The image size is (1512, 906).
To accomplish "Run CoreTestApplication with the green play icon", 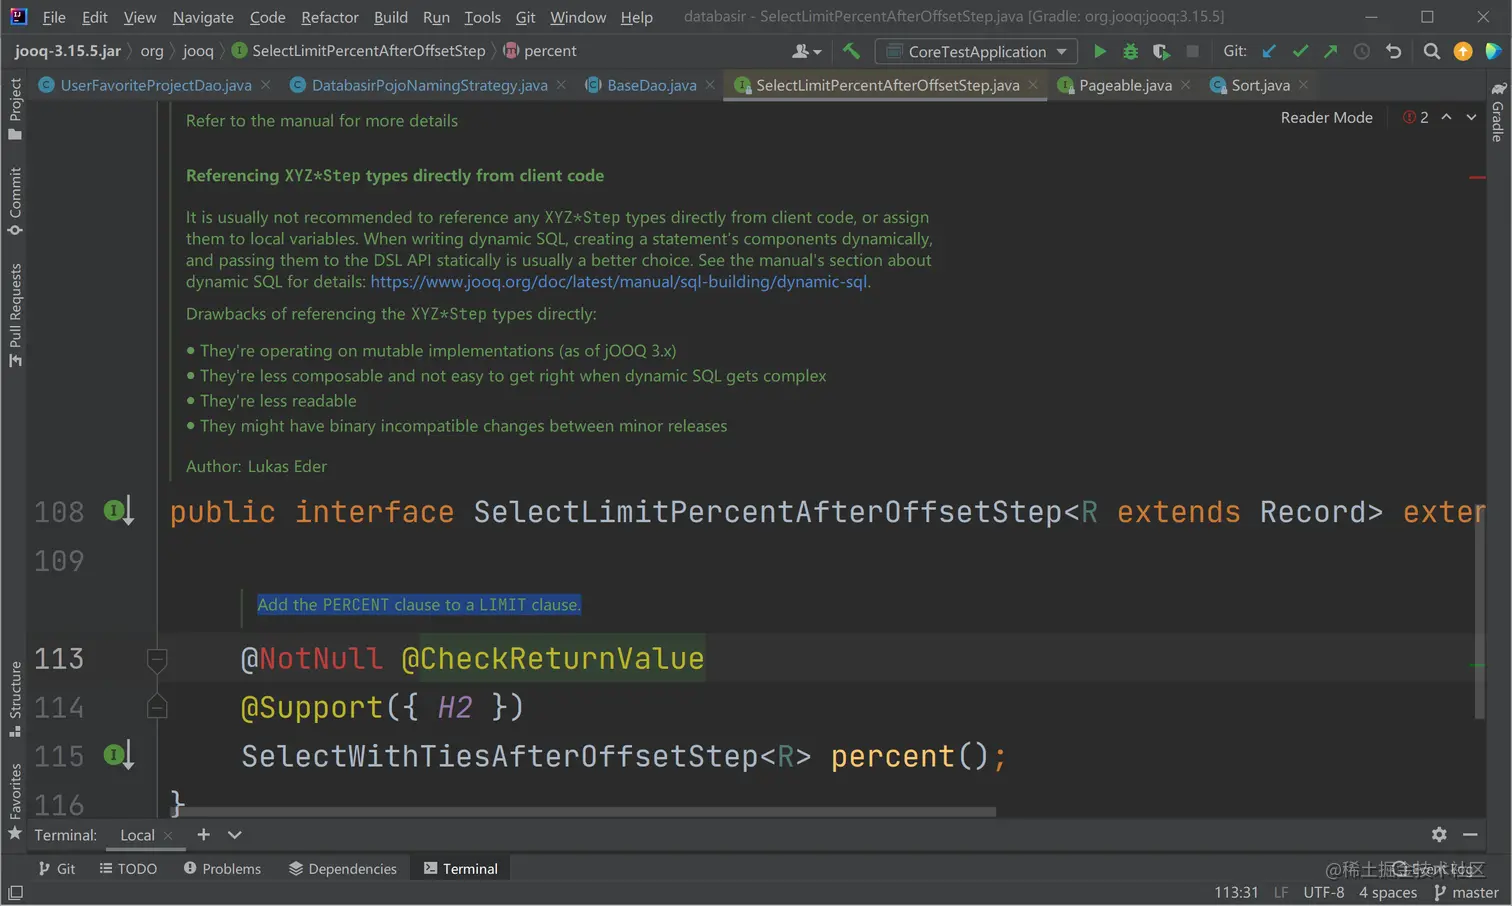I will (x=1100, y=51).
